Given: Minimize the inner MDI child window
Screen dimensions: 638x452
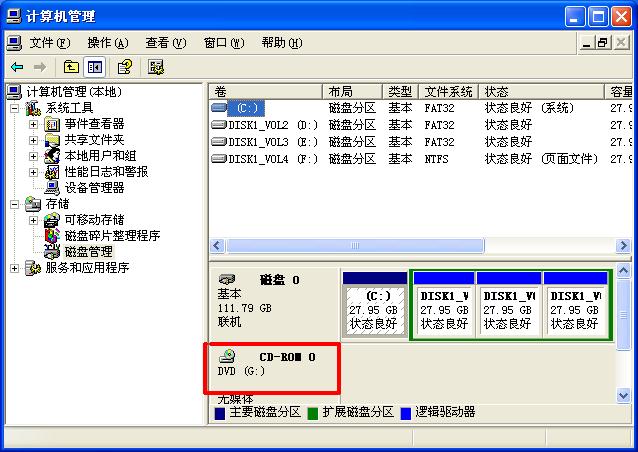Looking at the screenshot, I should (586, 43).
